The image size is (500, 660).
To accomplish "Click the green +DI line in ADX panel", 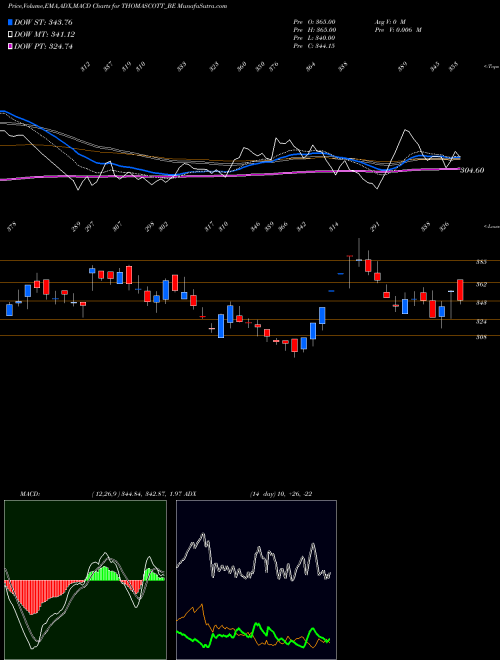I will point(253,633).
